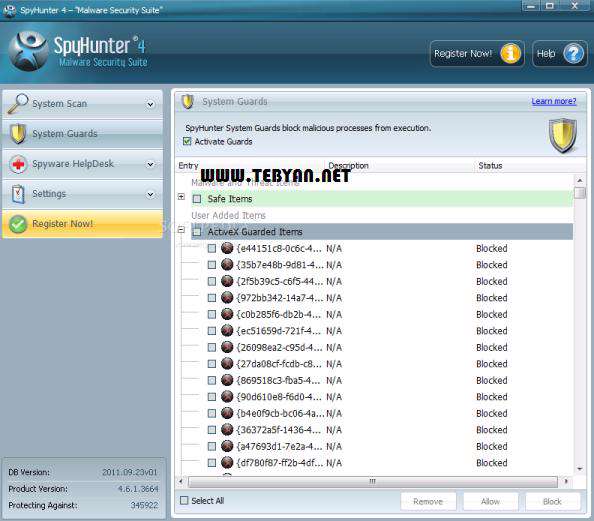This screenshot has height=521, width=594.
Task: Collapse the ActiveX Guarded Items node
Action: (181, 230)
